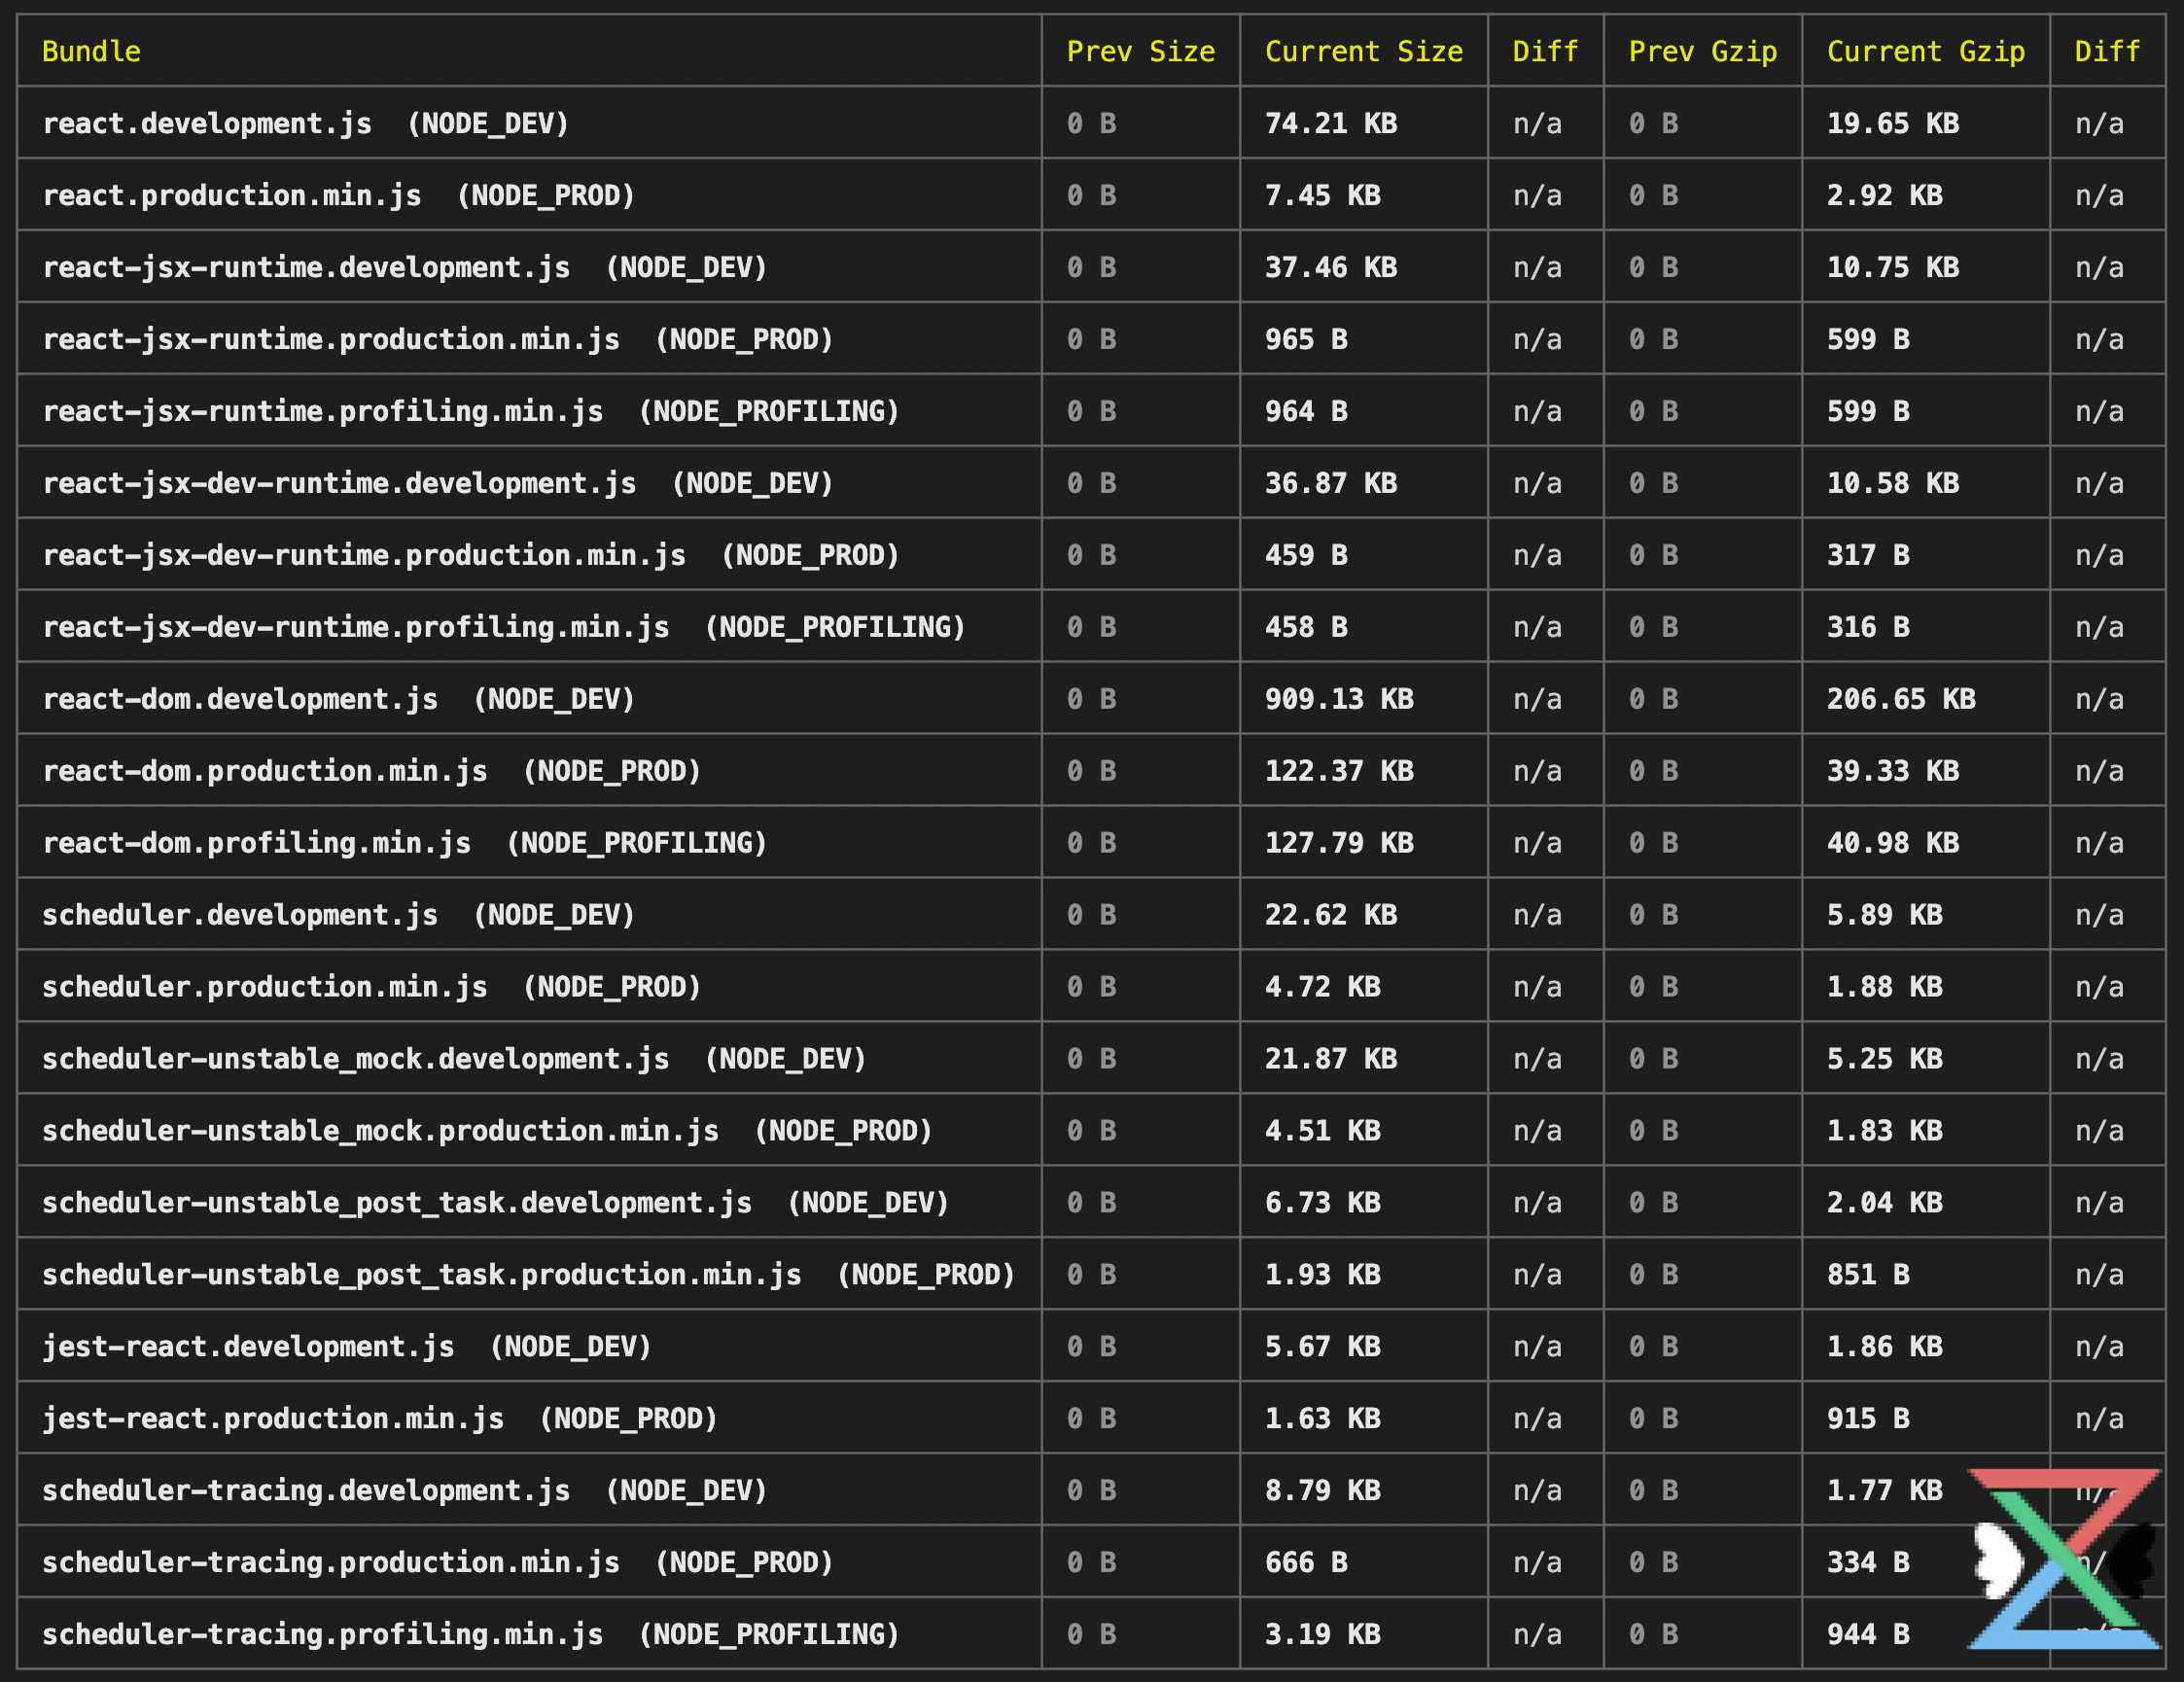Select the react.development.js (NODE_DEV) row name
Image resolution: width=2184 pixels, height=1682 pixels.
coord(306,123)
